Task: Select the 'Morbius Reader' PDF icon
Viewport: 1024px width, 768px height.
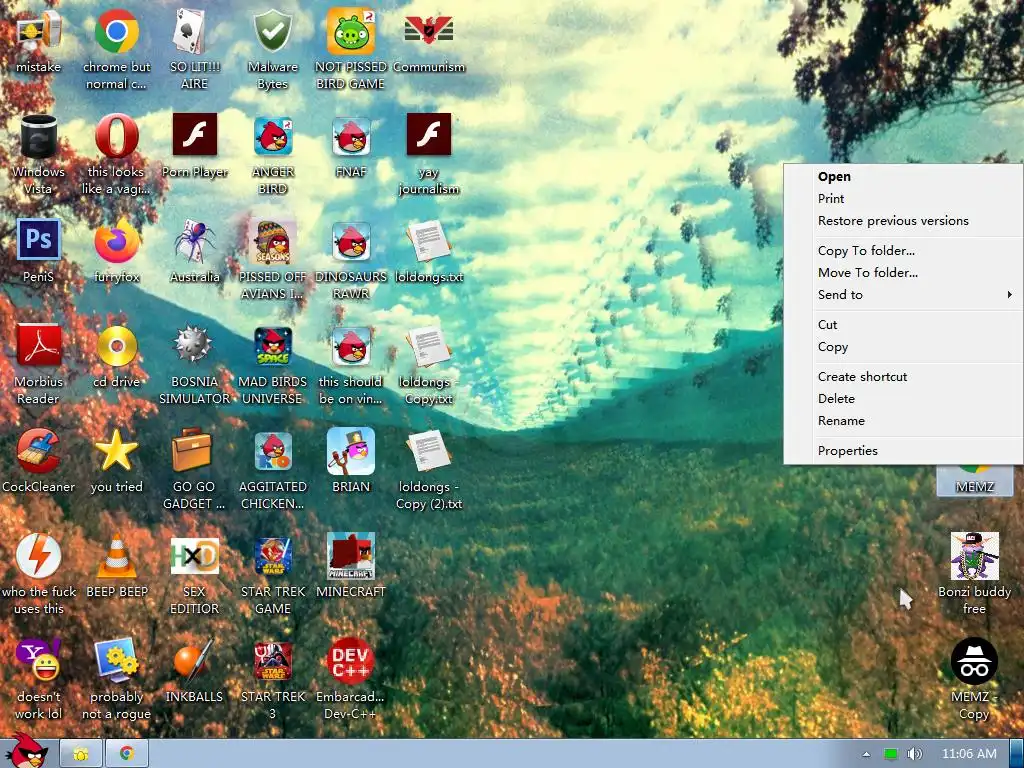Action: pyautogui.click(x=39, y=364)
